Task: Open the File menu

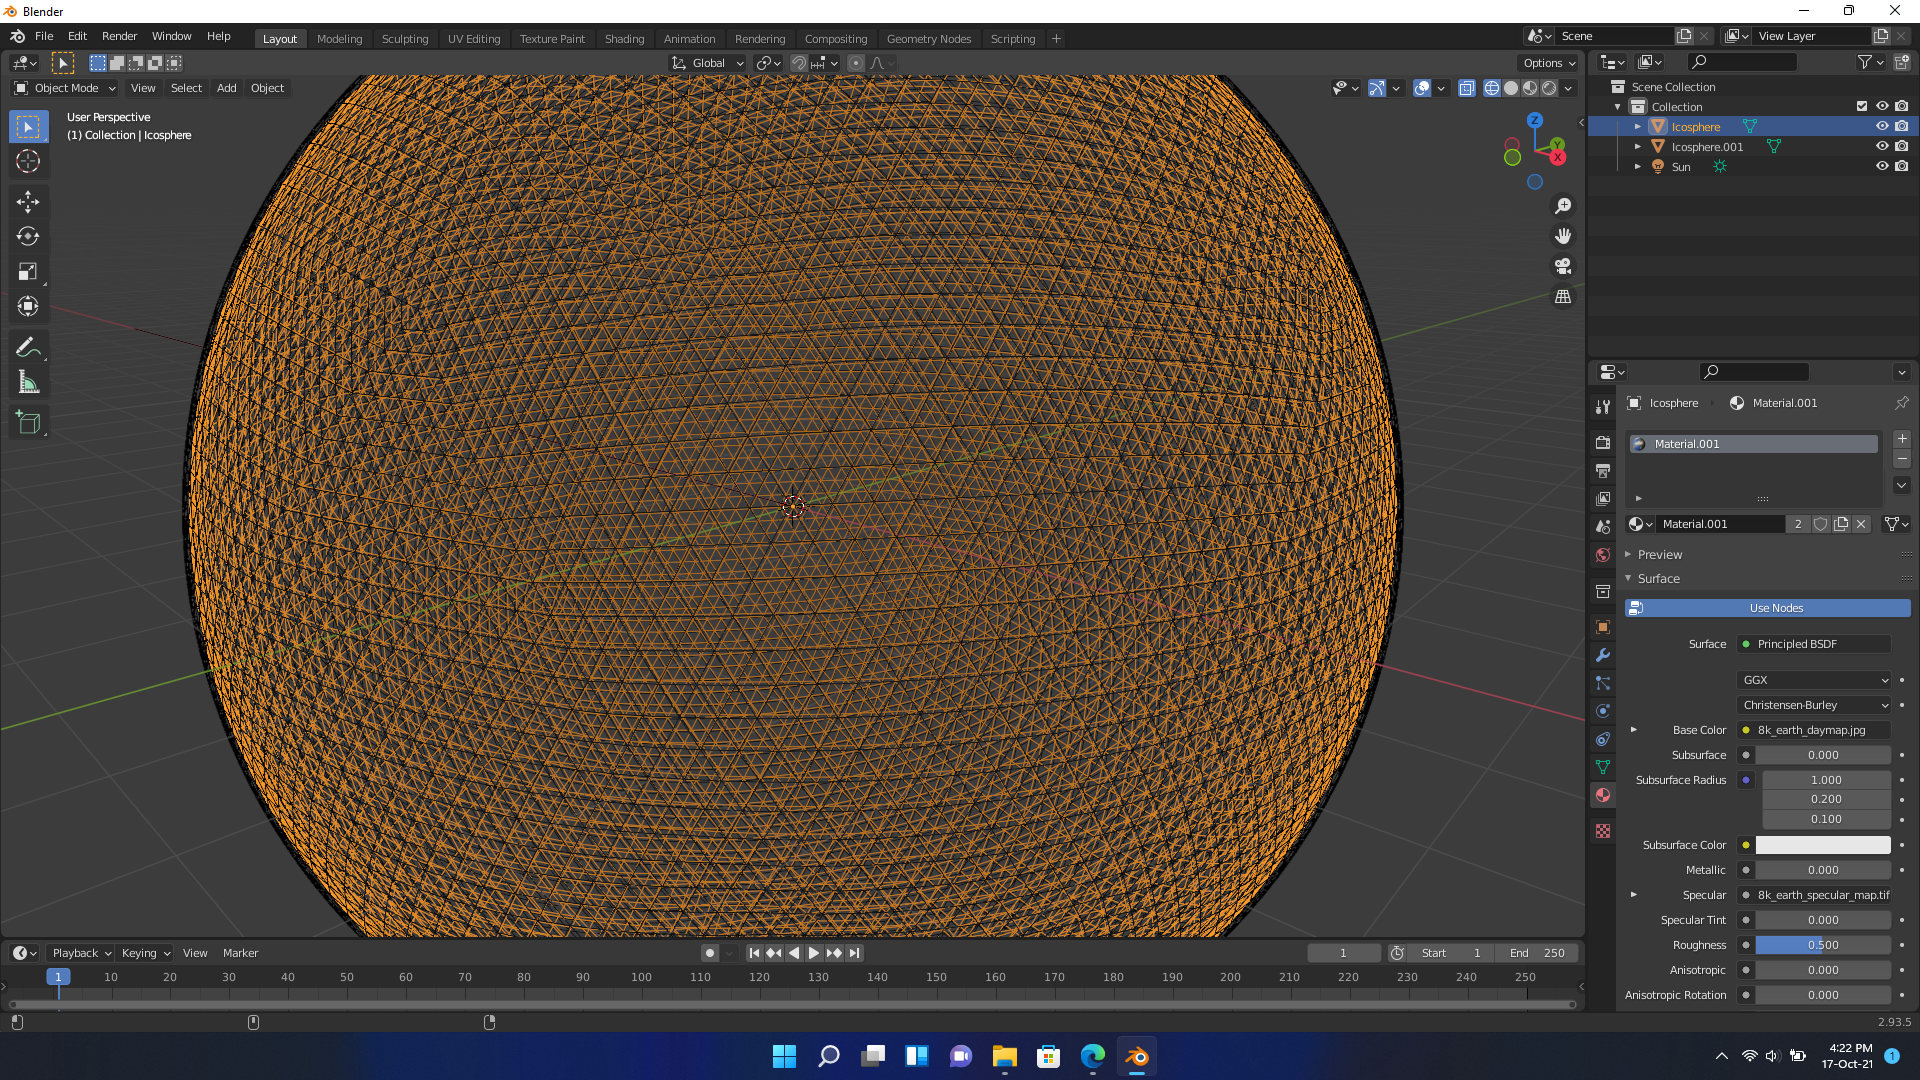Action: pyautogui.click(x=44, y=36)
